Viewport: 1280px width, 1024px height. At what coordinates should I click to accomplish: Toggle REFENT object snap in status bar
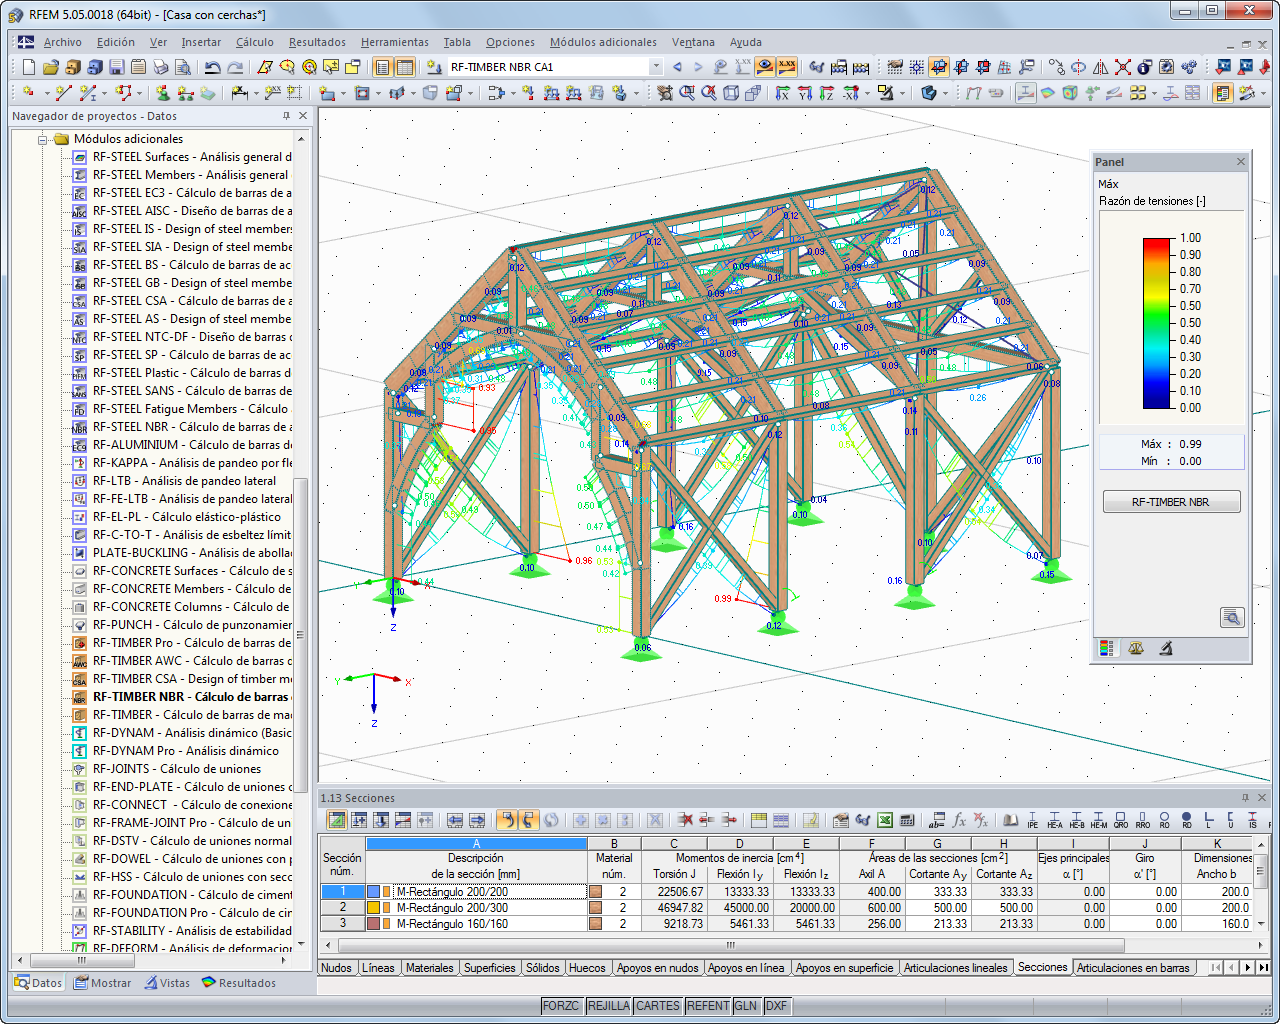point(708,1006)
